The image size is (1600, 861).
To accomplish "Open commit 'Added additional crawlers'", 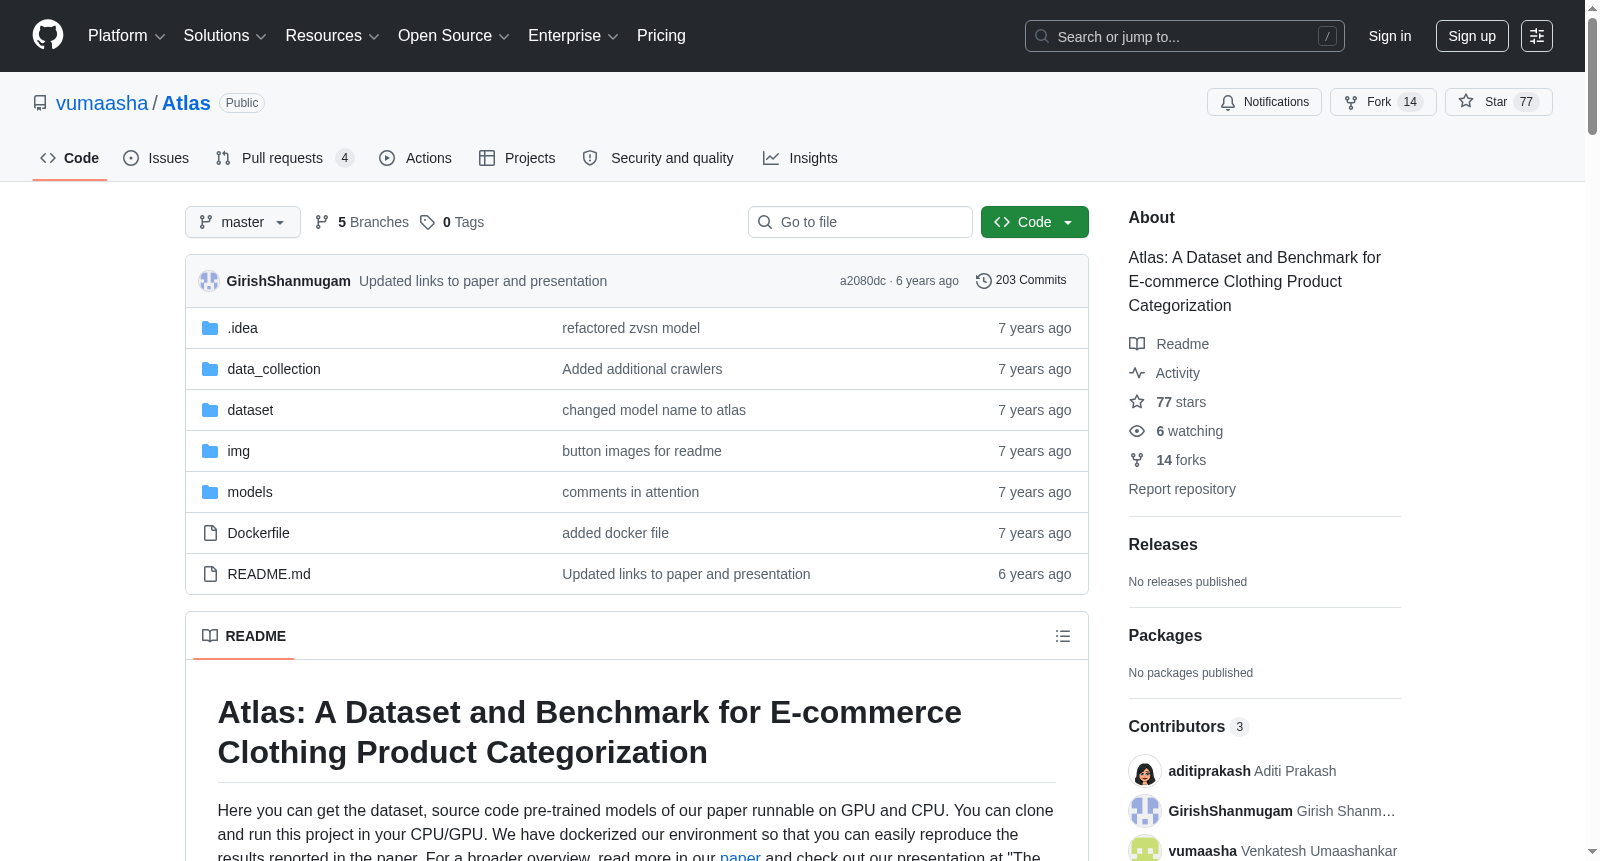I will 642,369.
